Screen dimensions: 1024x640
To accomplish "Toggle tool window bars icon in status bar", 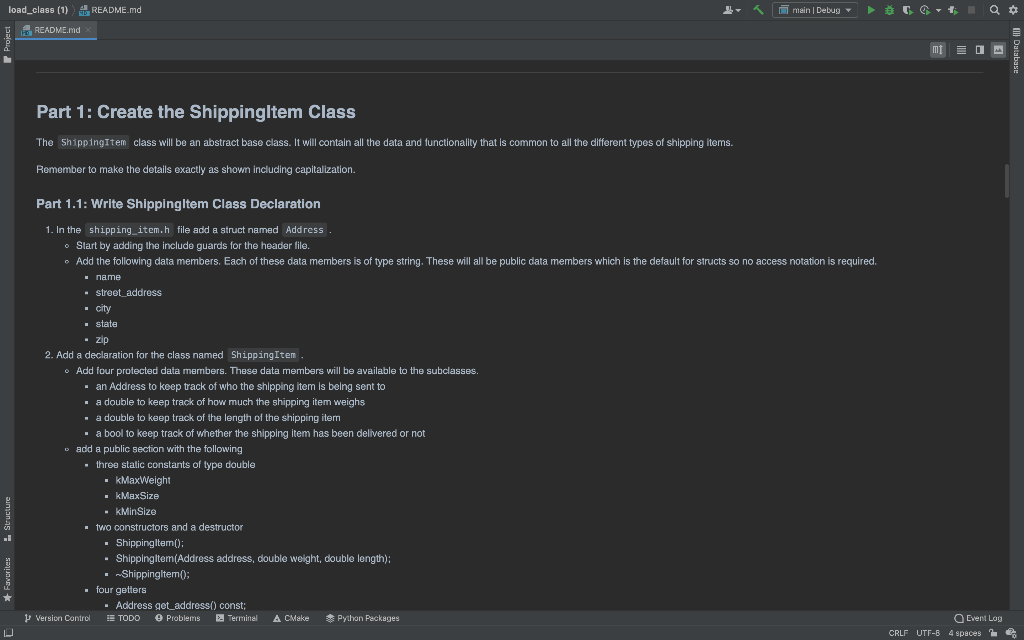I will (8, 633).
